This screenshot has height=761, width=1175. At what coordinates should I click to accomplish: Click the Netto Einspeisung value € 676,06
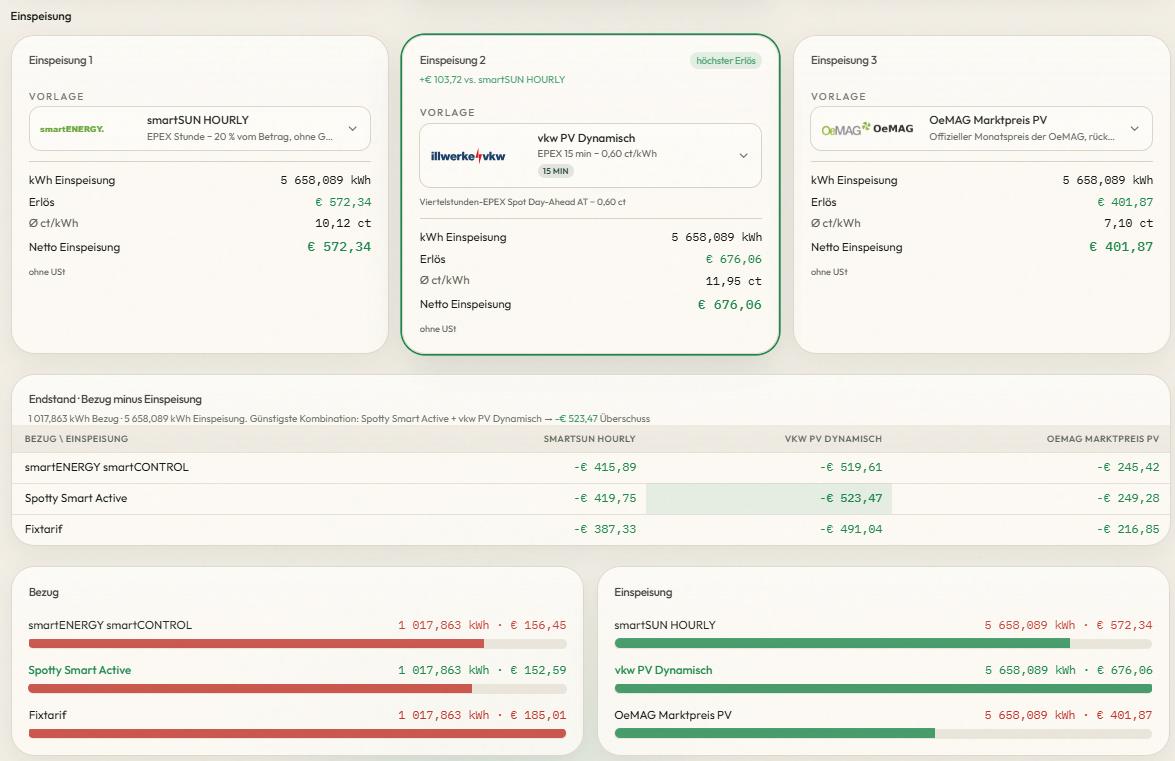pyautogui.click(x=729, y=304)
